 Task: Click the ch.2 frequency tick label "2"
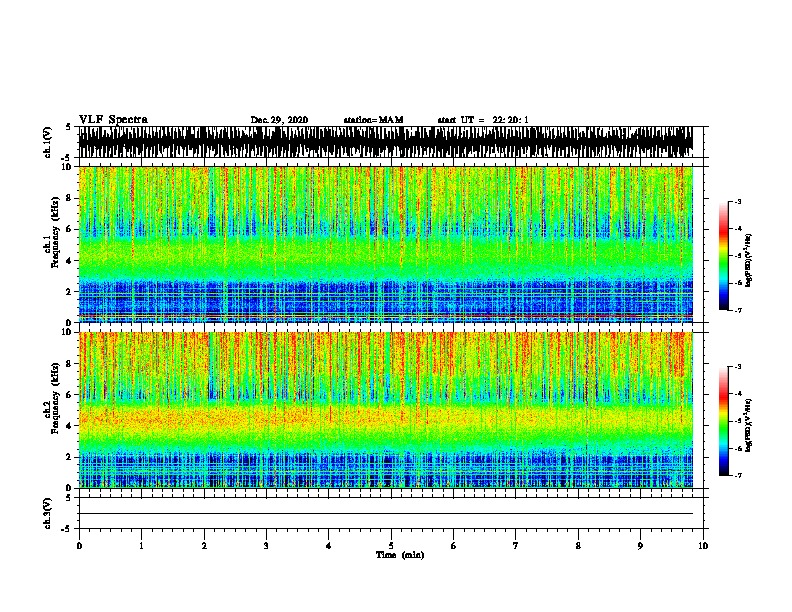(x=69, y=457)
